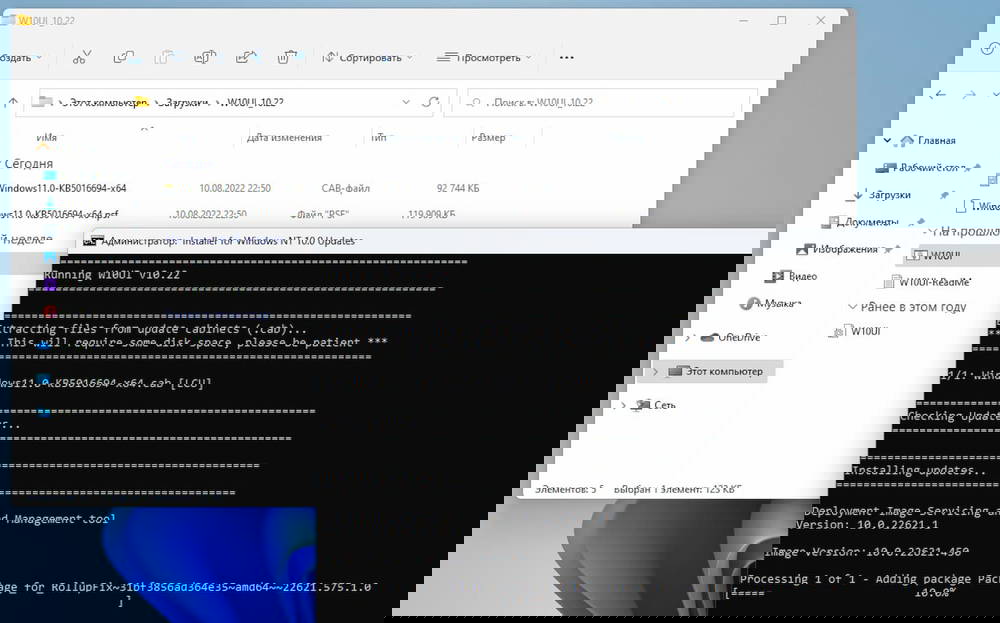Sort by the Размер column header
Viewport: 1000px width, 623px height.
coord(488,137)
